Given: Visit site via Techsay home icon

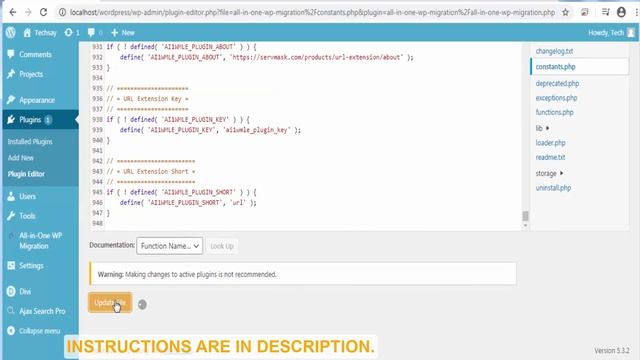Looking at the screenshot, I should tap(40, 33).
